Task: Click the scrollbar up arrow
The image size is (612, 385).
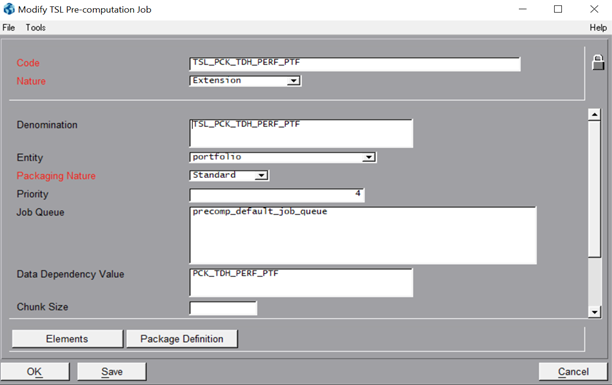Action: (594, 114)
